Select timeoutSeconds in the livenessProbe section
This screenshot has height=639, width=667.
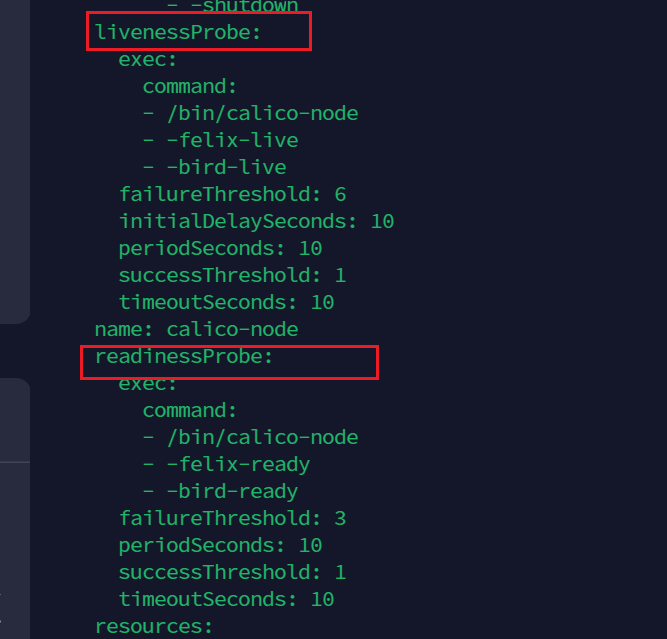(226, 302)
